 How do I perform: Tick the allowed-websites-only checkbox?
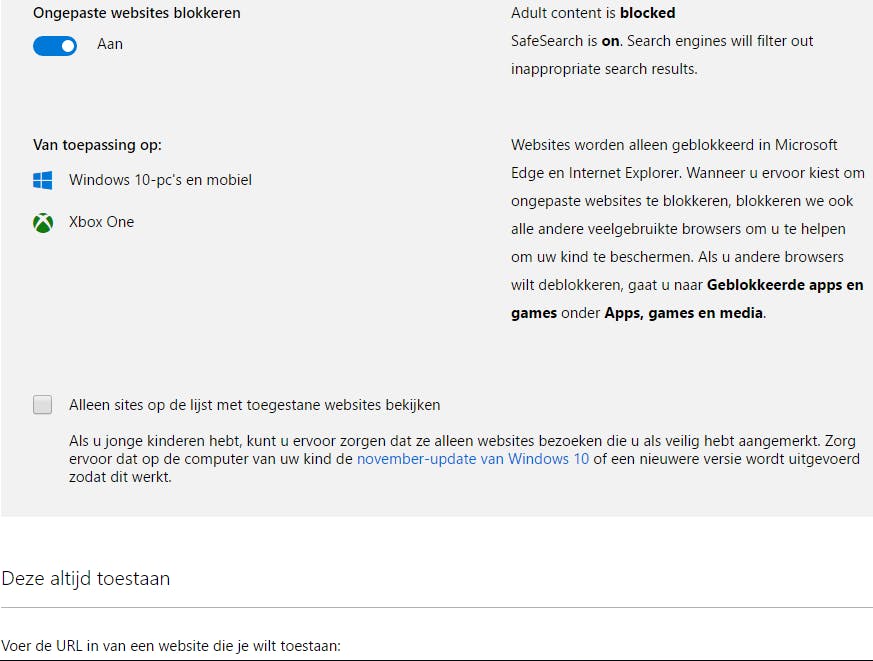(x=42, y=405)
